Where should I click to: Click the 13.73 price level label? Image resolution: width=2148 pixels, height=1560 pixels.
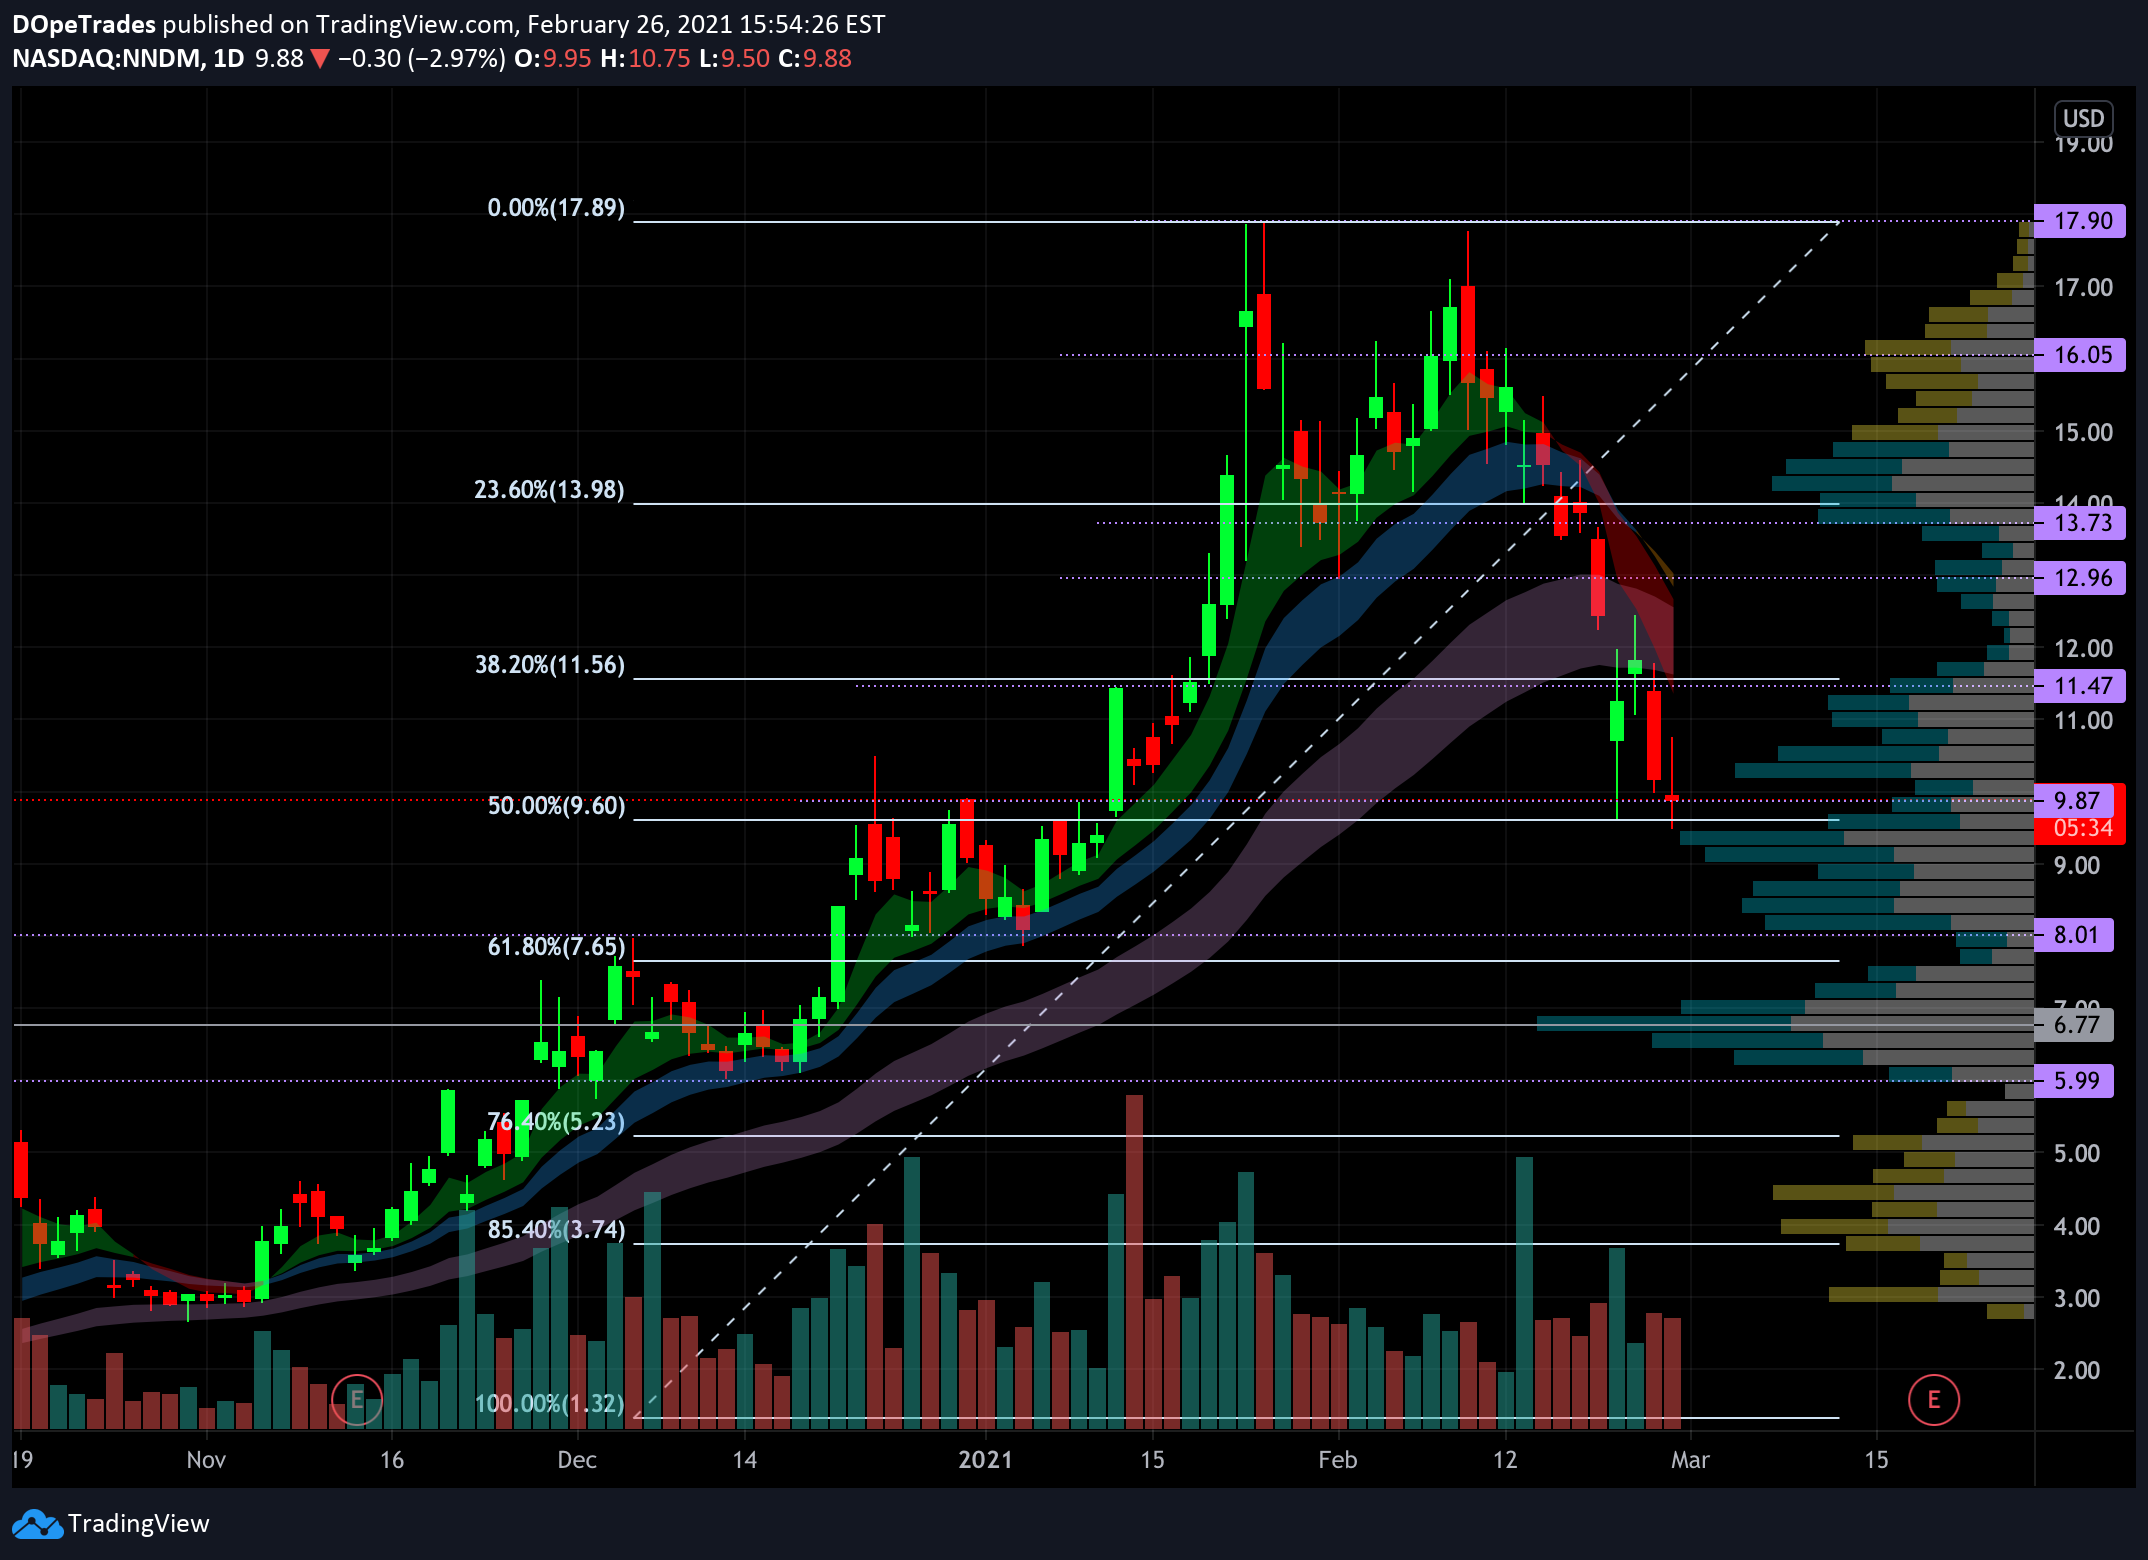pos(2079,523)
